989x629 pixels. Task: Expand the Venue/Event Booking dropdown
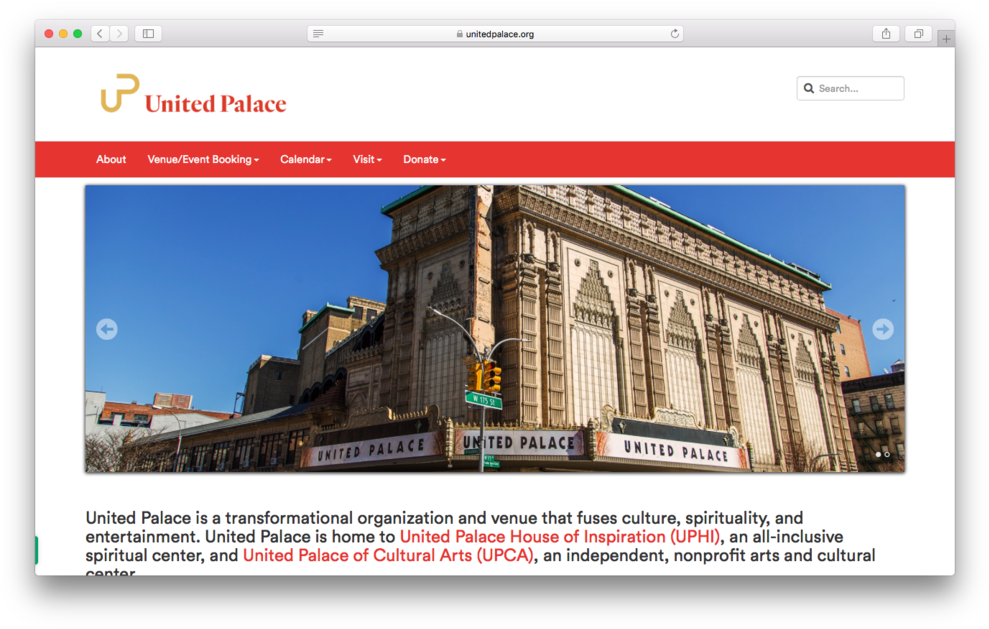[x=203, y=160]
